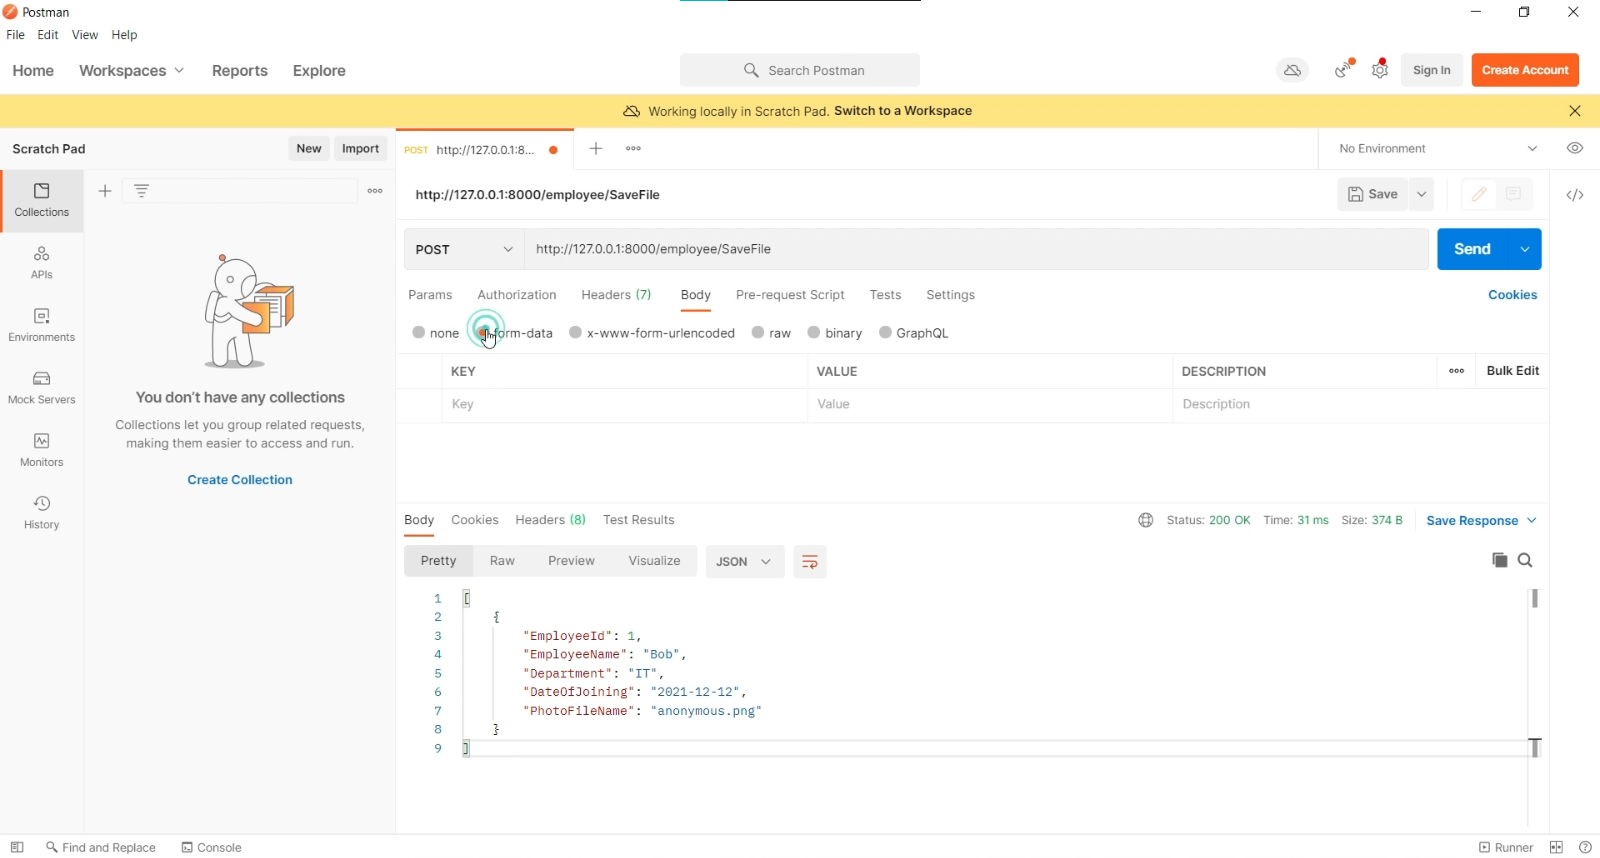This screenshot has height=858, width=1600.
Task: Click the plus icon to create new collection
Action: 105,191
